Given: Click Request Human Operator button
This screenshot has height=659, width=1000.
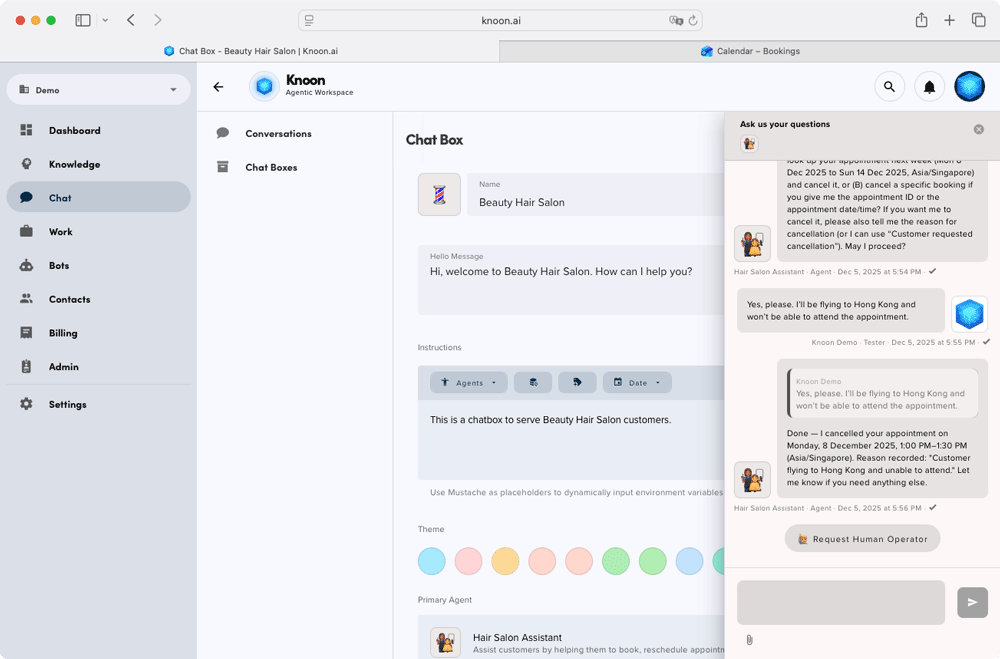Looking at the screenshot, I should pos(862,539).
